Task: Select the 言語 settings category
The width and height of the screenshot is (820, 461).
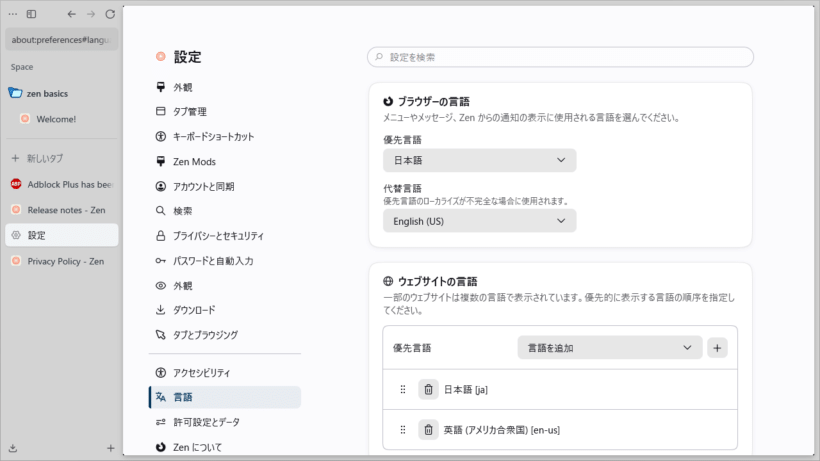Action: click(x=225, y=397)
